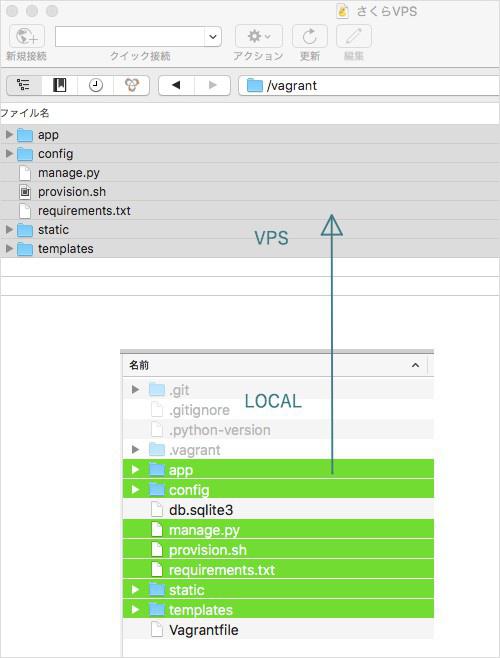The image size is (500, 658).
Task: Expand the static folder in VPS list
Action: [x=9, y=230]
